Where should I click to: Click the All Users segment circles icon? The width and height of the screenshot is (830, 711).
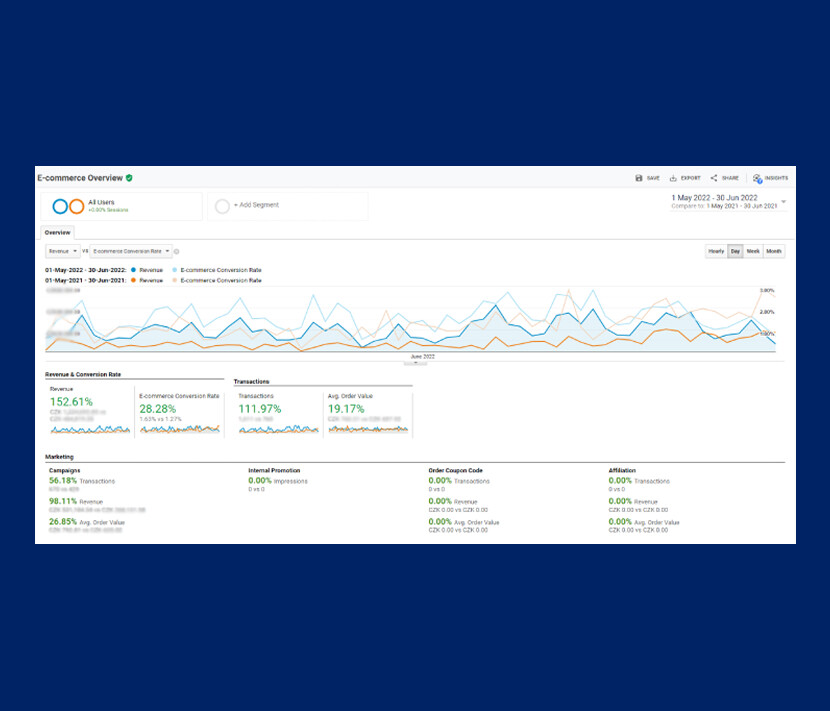click(x=67, y=206)
